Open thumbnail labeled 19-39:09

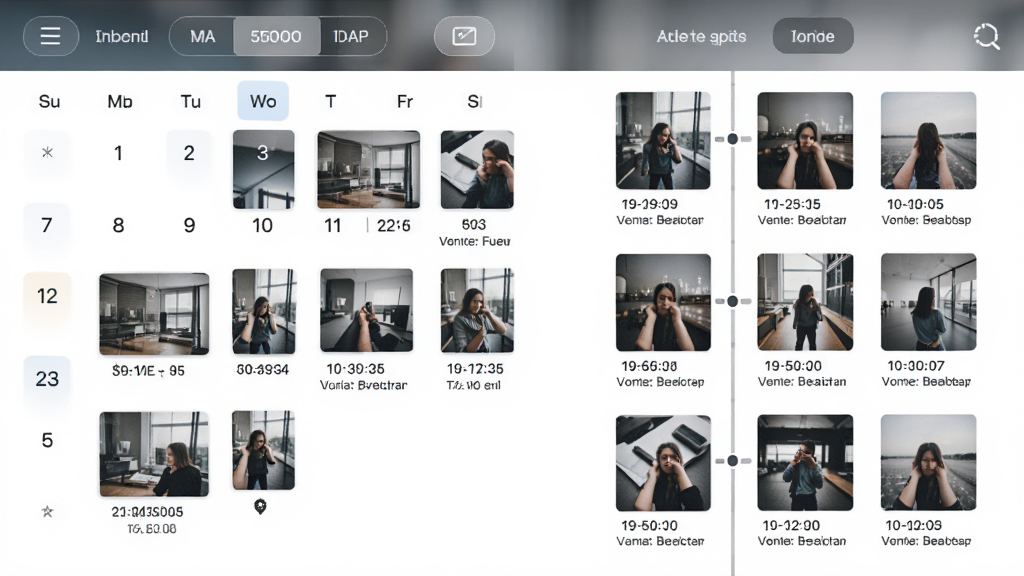pyautogui.click(x=663, y=140)
